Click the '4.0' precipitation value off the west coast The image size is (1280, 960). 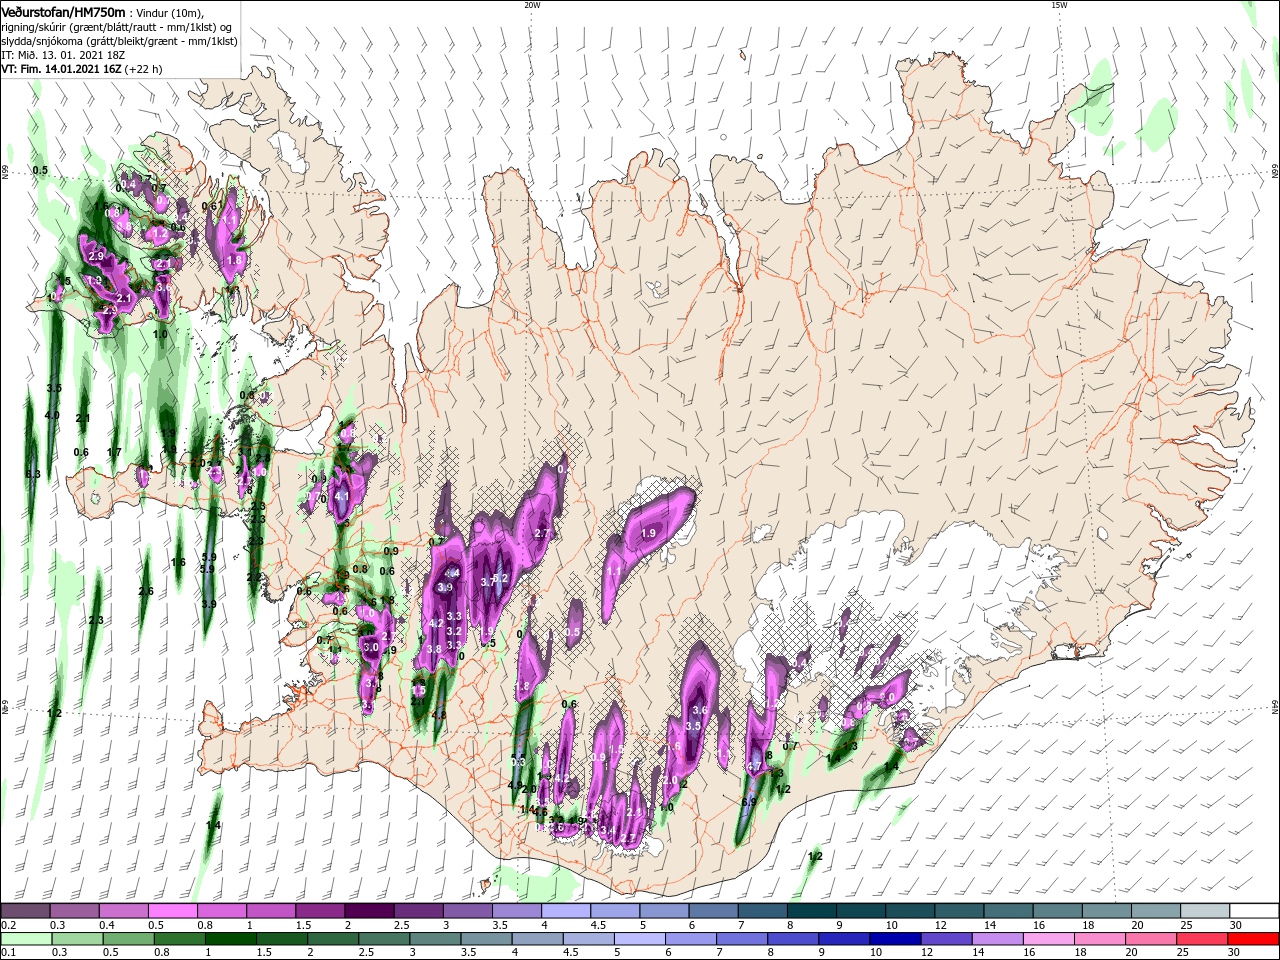tap(52, 415)
